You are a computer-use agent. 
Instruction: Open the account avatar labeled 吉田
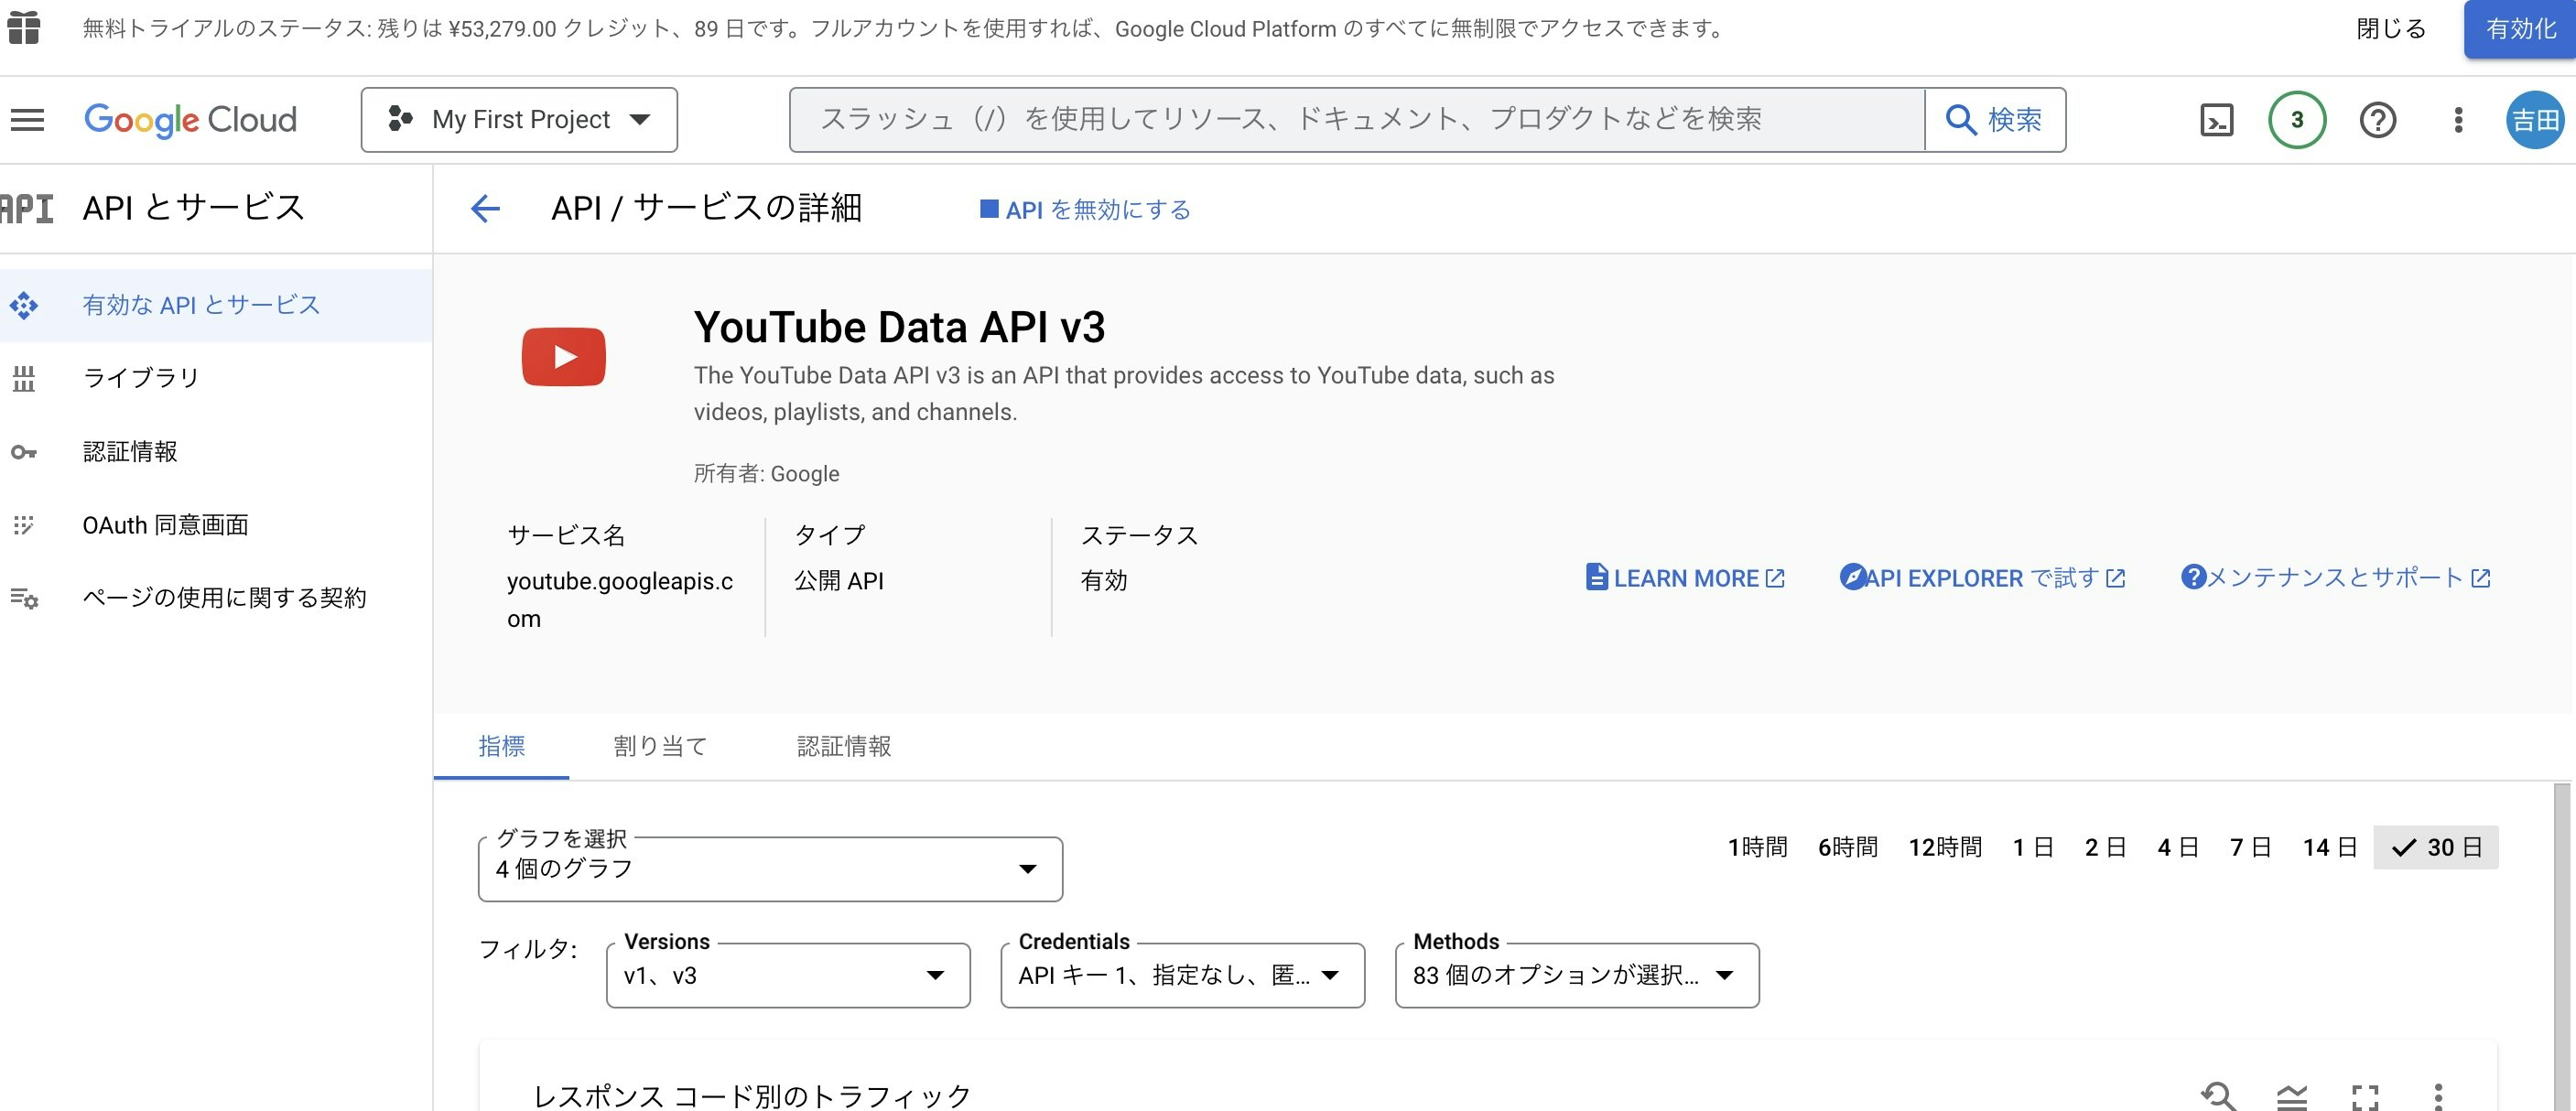pos(2535,119)
